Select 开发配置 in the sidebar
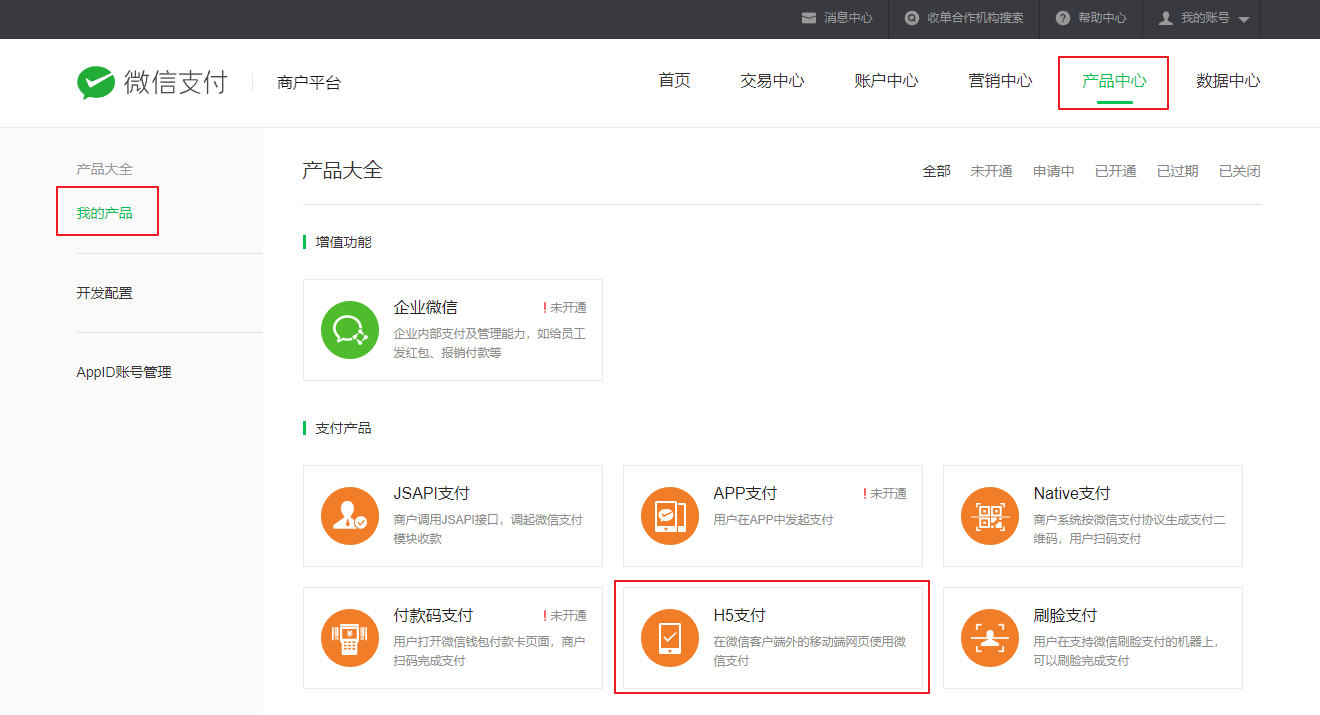The image size is (1320, 715). click(104, 293)
